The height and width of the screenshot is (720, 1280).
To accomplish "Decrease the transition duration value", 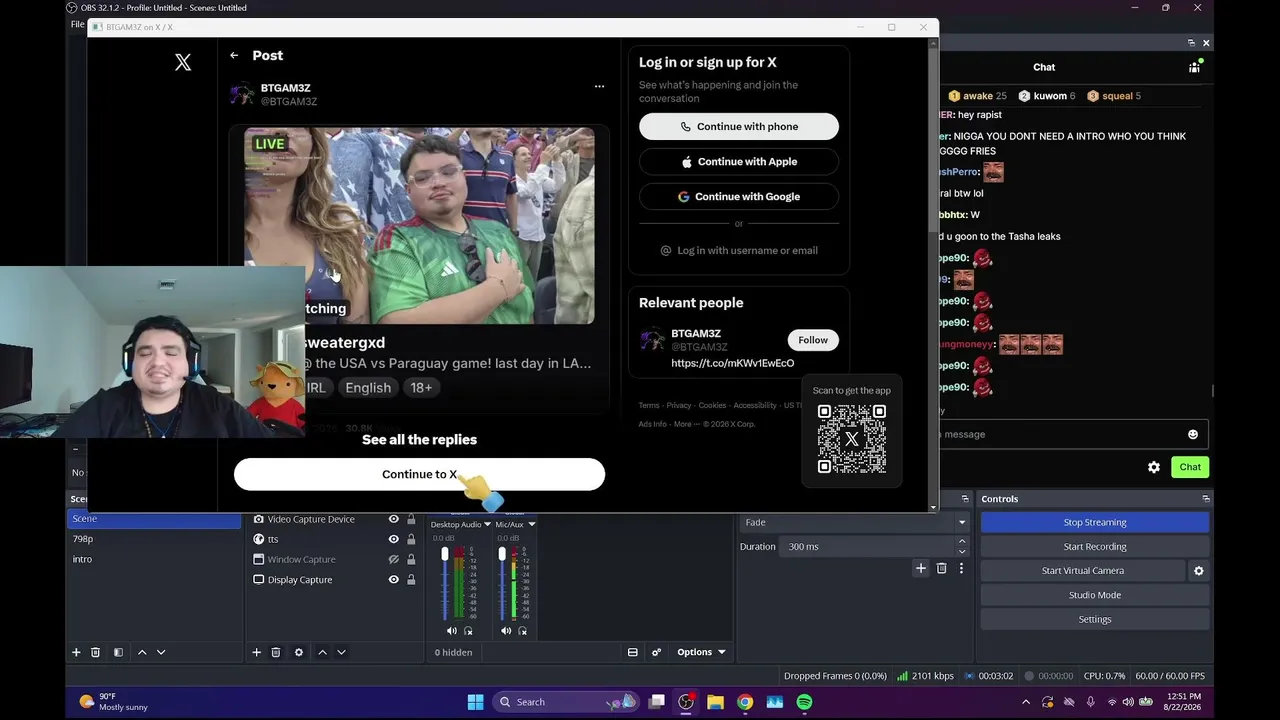I will pos(962,551).
